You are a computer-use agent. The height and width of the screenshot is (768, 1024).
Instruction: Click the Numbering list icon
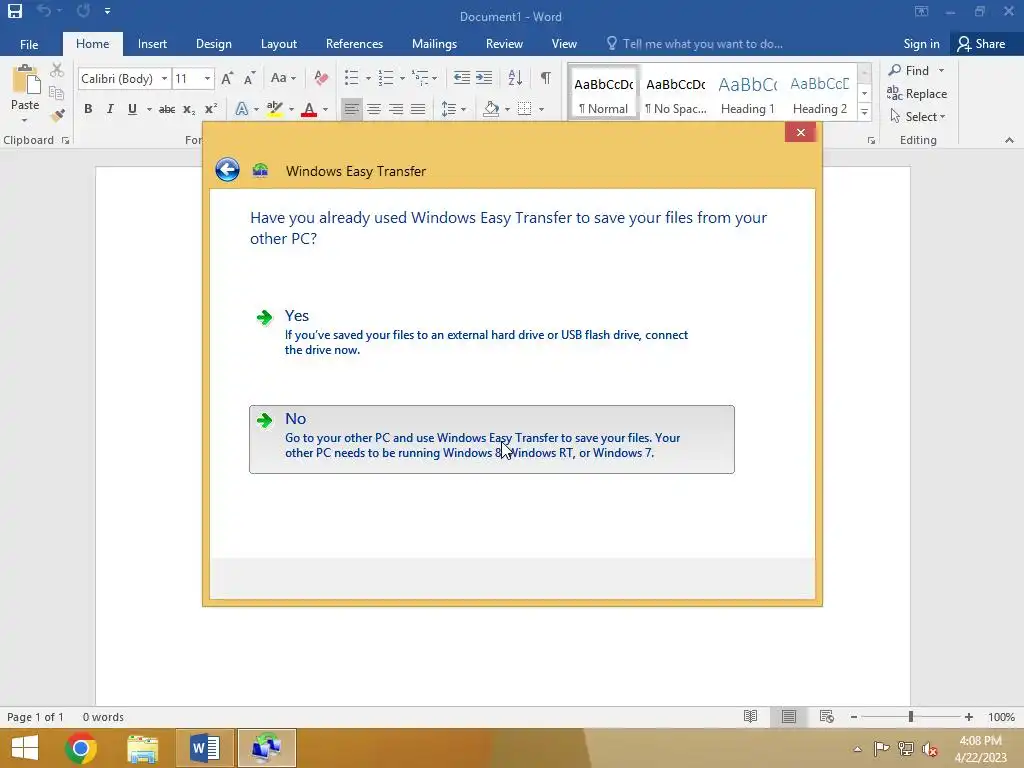click(386, 78)
